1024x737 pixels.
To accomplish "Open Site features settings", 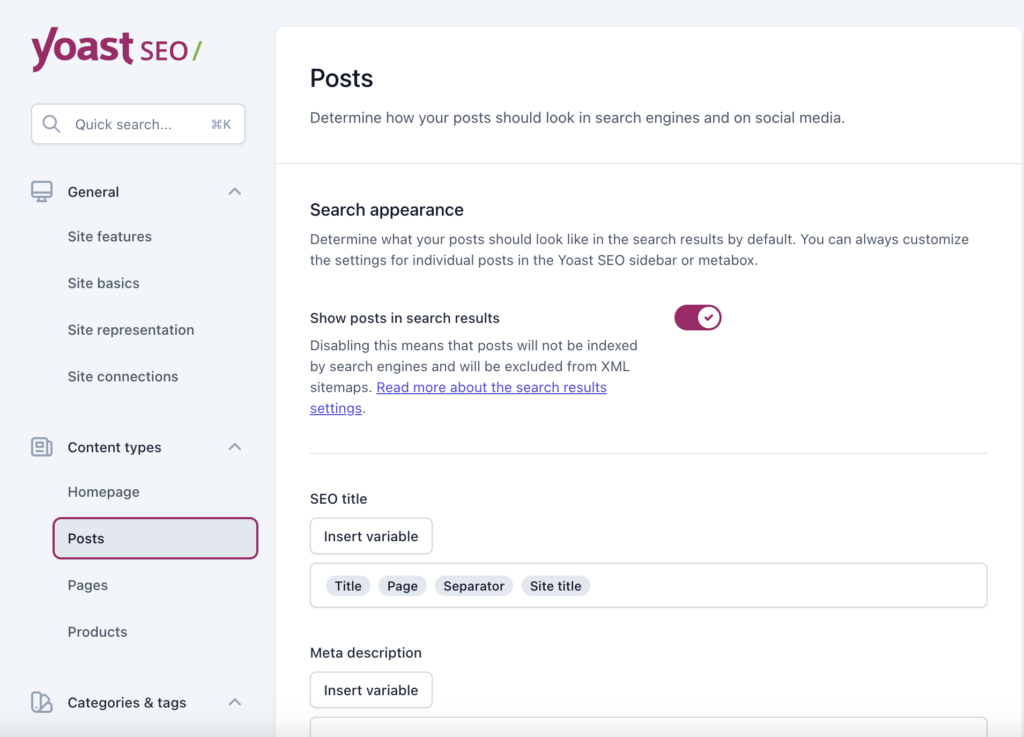I will (x=110, y=237).
